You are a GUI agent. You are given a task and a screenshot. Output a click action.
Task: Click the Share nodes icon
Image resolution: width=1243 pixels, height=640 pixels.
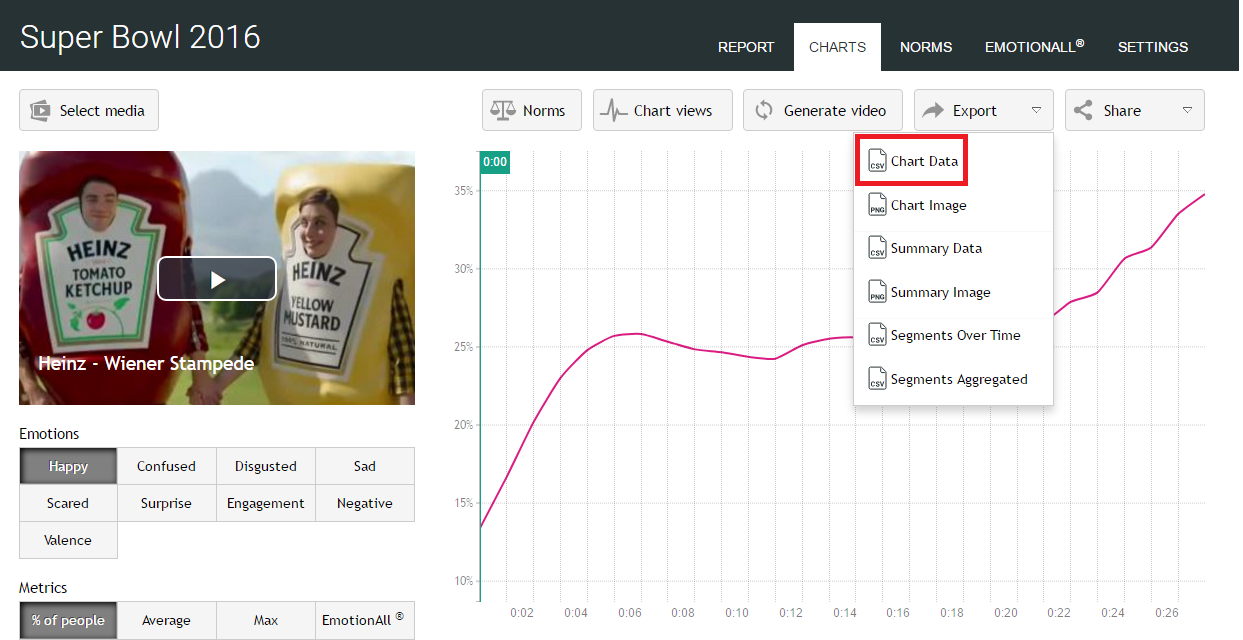(1083, 111)
